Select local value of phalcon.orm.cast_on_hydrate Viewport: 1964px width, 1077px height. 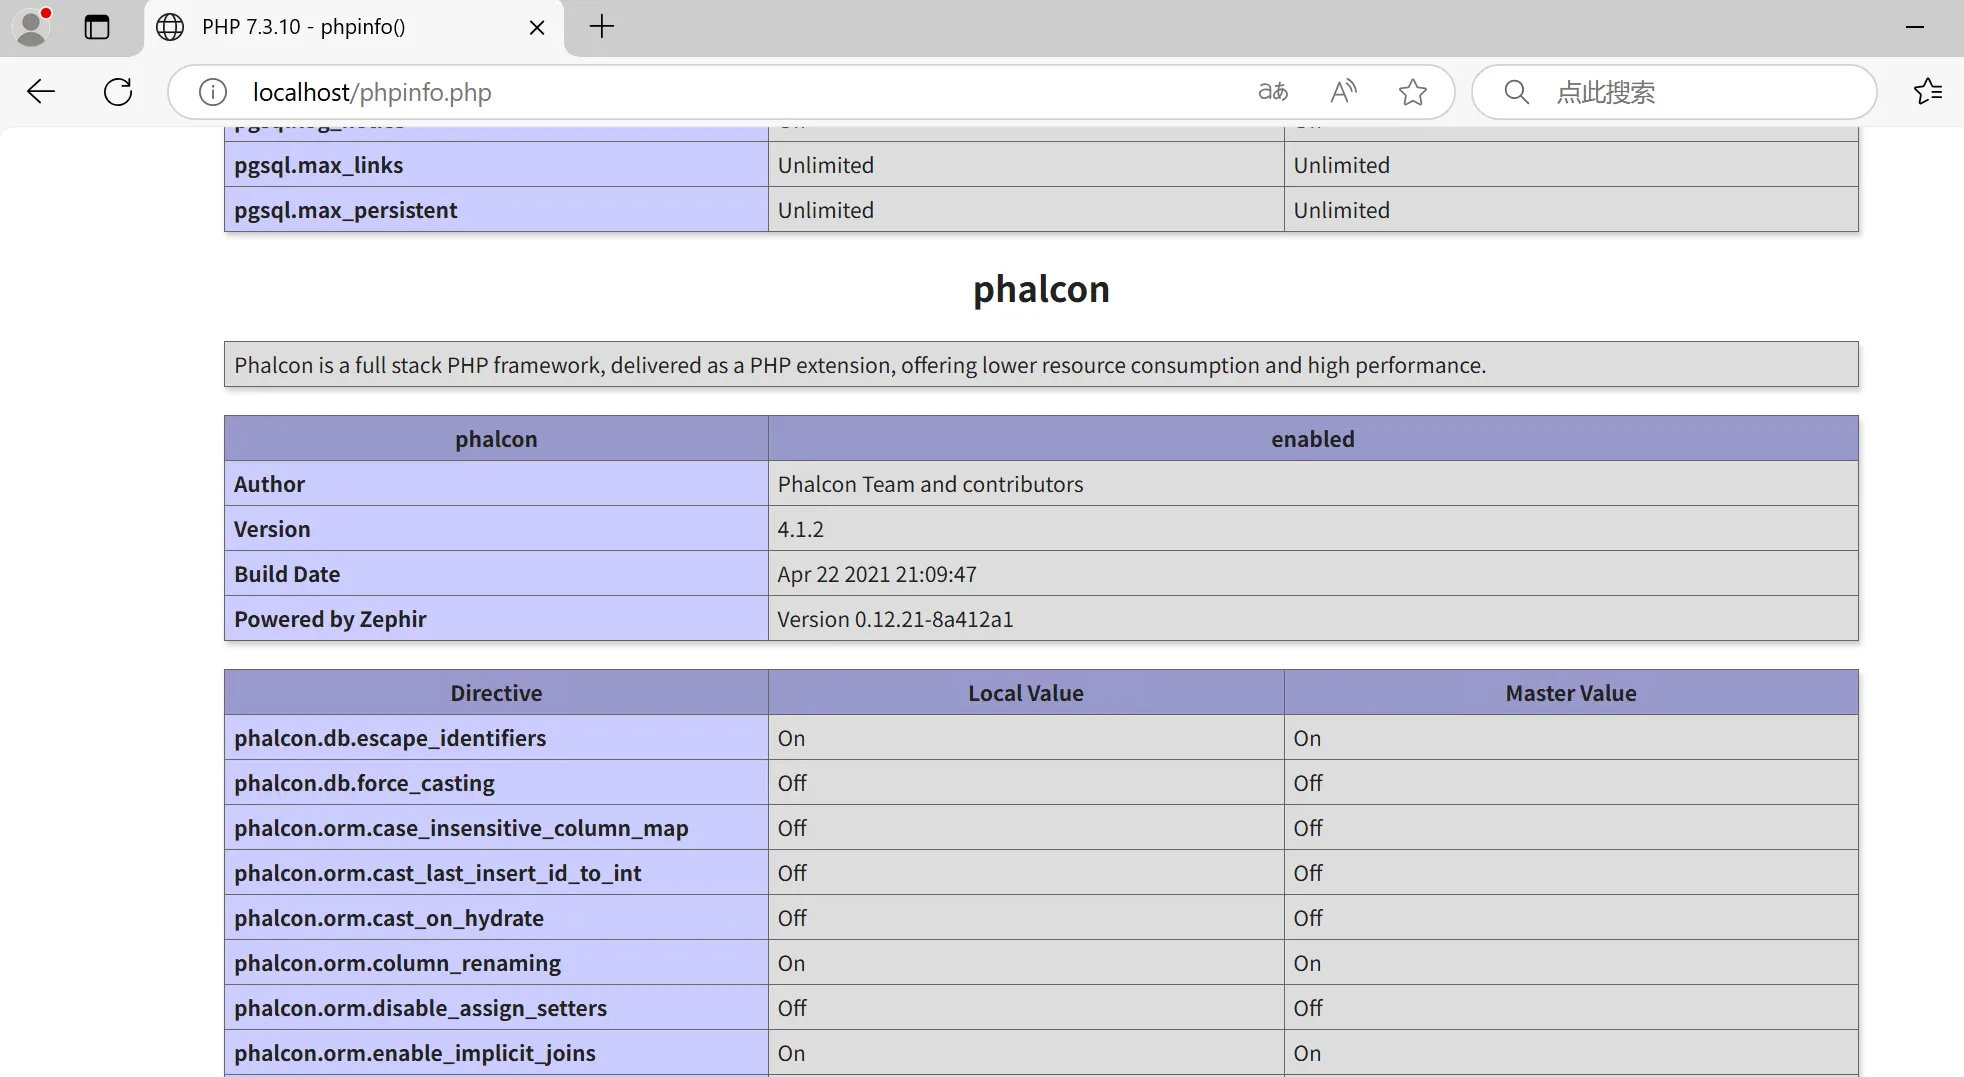pos(792,918)
